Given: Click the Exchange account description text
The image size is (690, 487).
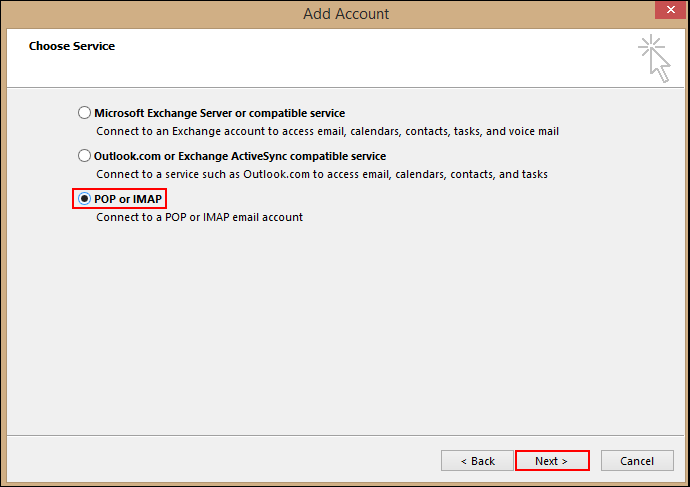Looking at the screenshot, I should (x=327, y=131).
